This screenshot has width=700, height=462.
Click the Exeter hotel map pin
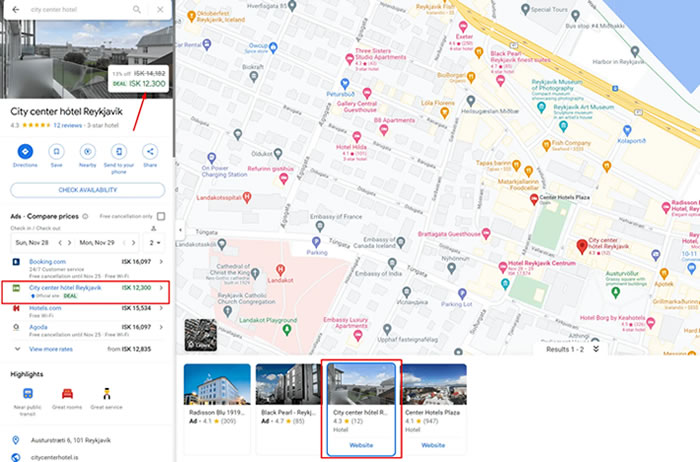tap(463, 27)
